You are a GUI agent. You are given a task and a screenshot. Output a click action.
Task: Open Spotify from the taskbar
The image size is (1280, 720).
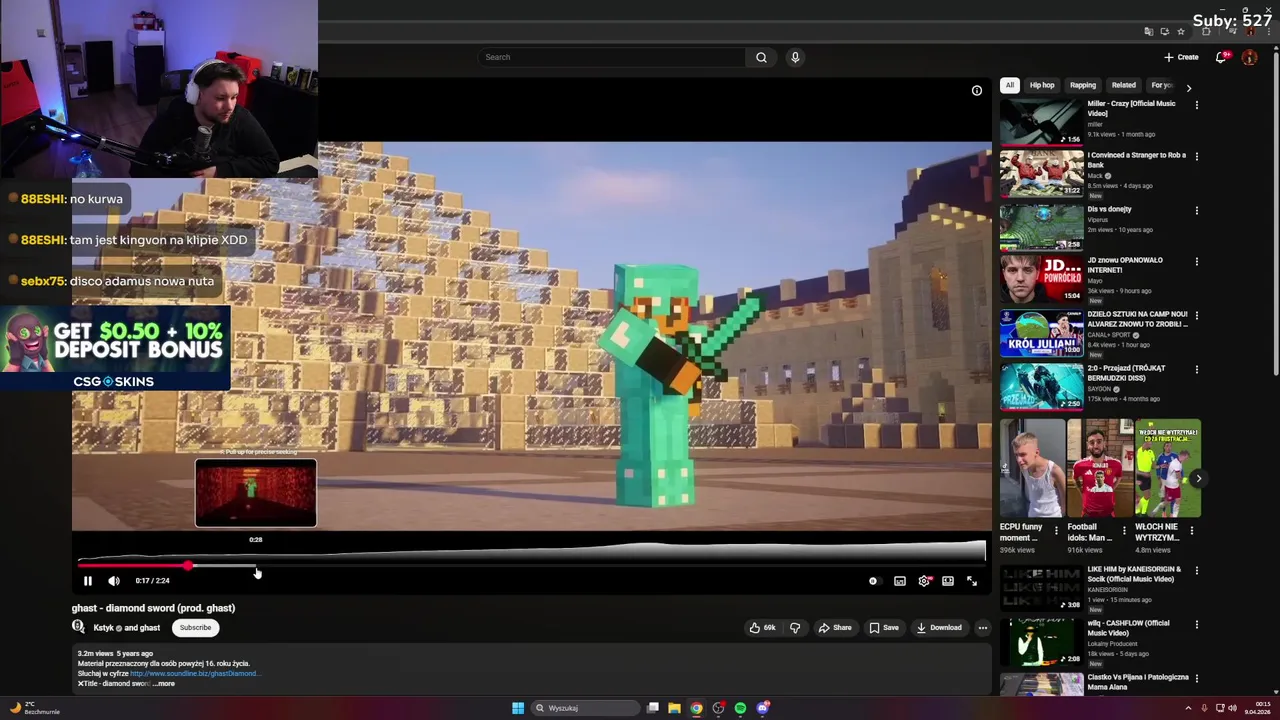tap(740, 708)
